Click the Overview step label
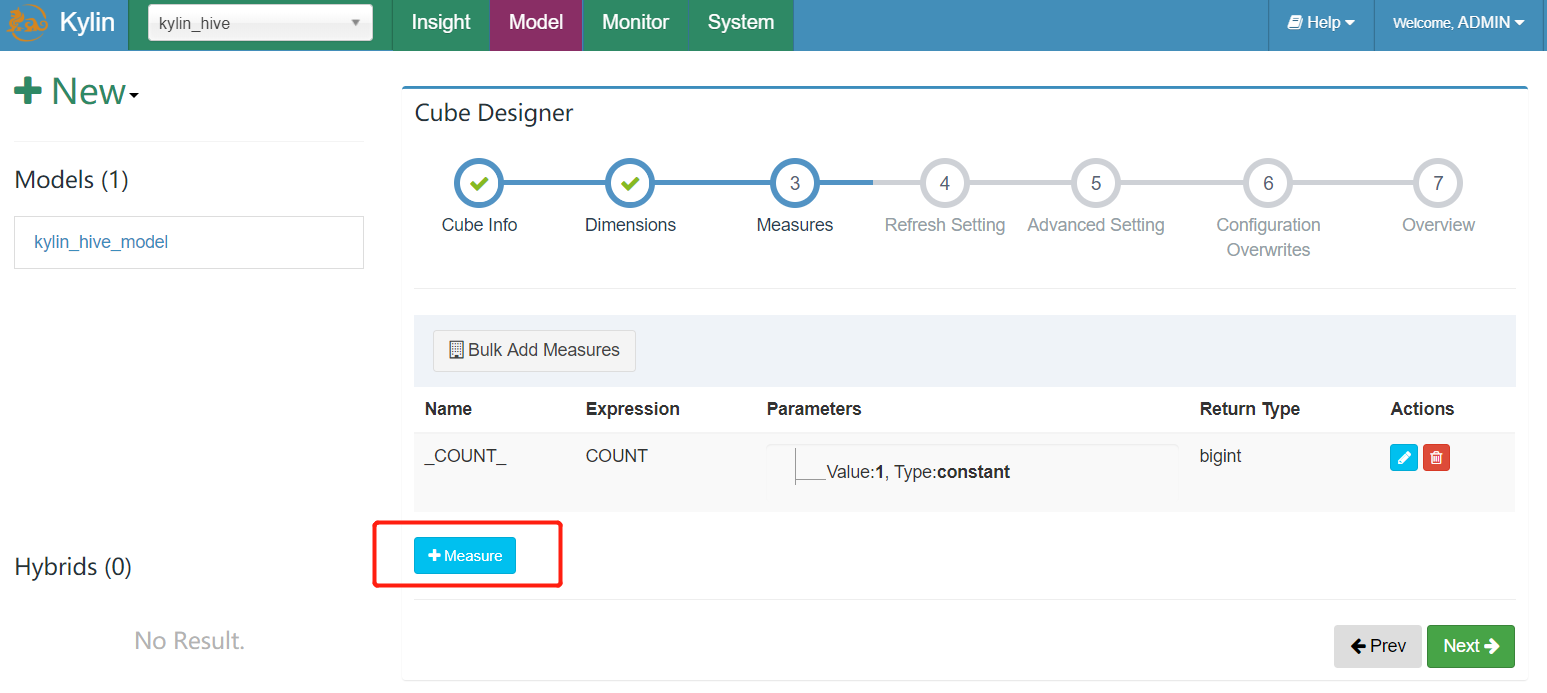 click(x=1438, y=225)
